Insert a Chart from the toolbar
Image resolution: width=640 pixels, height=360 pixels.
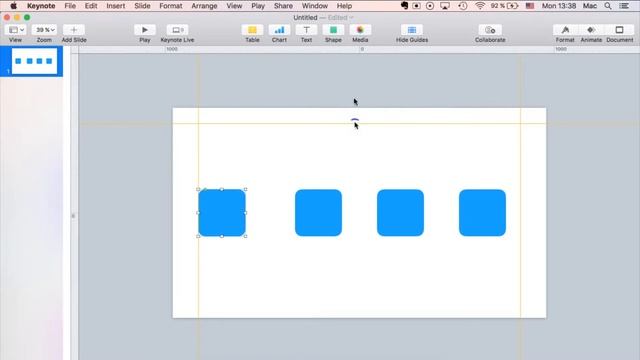(279, 30)
